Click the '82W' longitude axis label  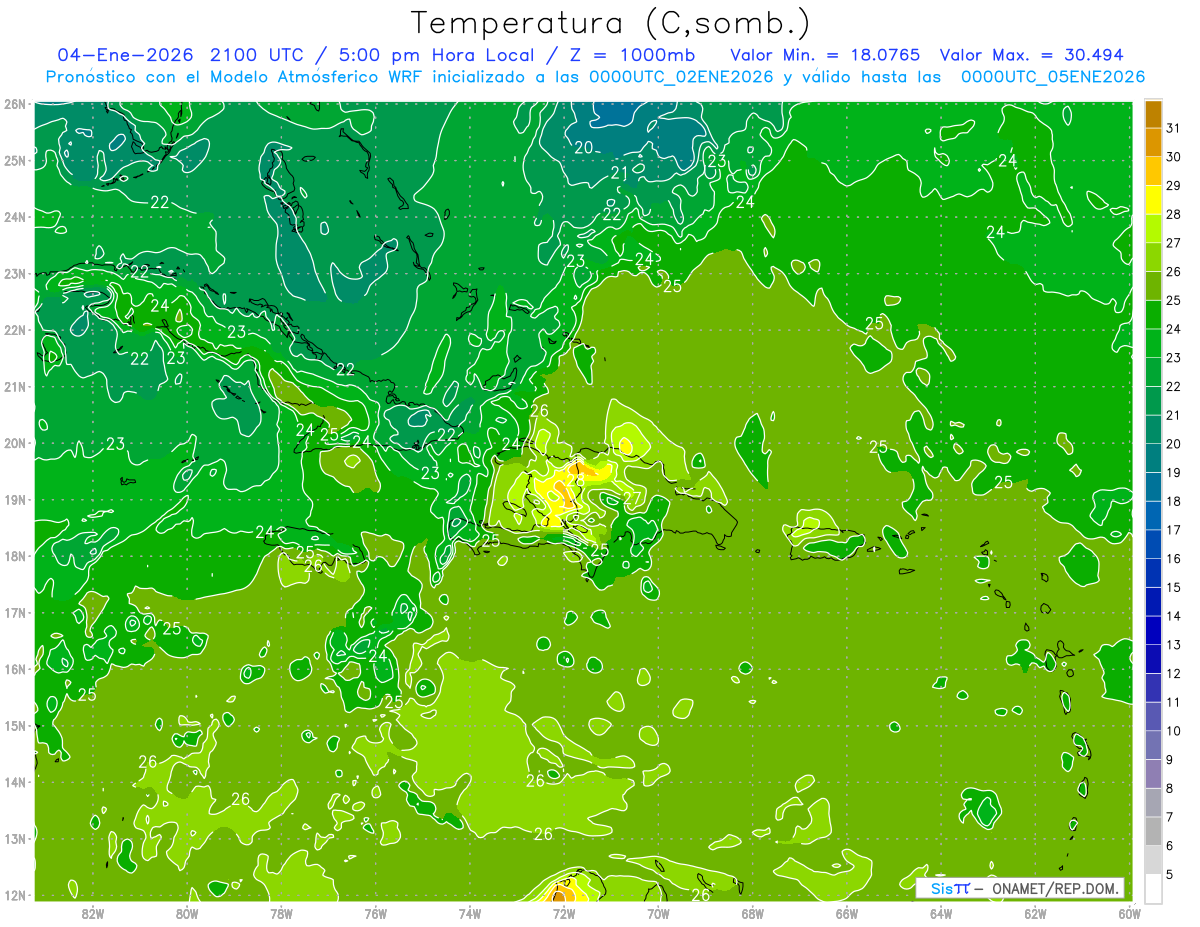click(92, 912)
